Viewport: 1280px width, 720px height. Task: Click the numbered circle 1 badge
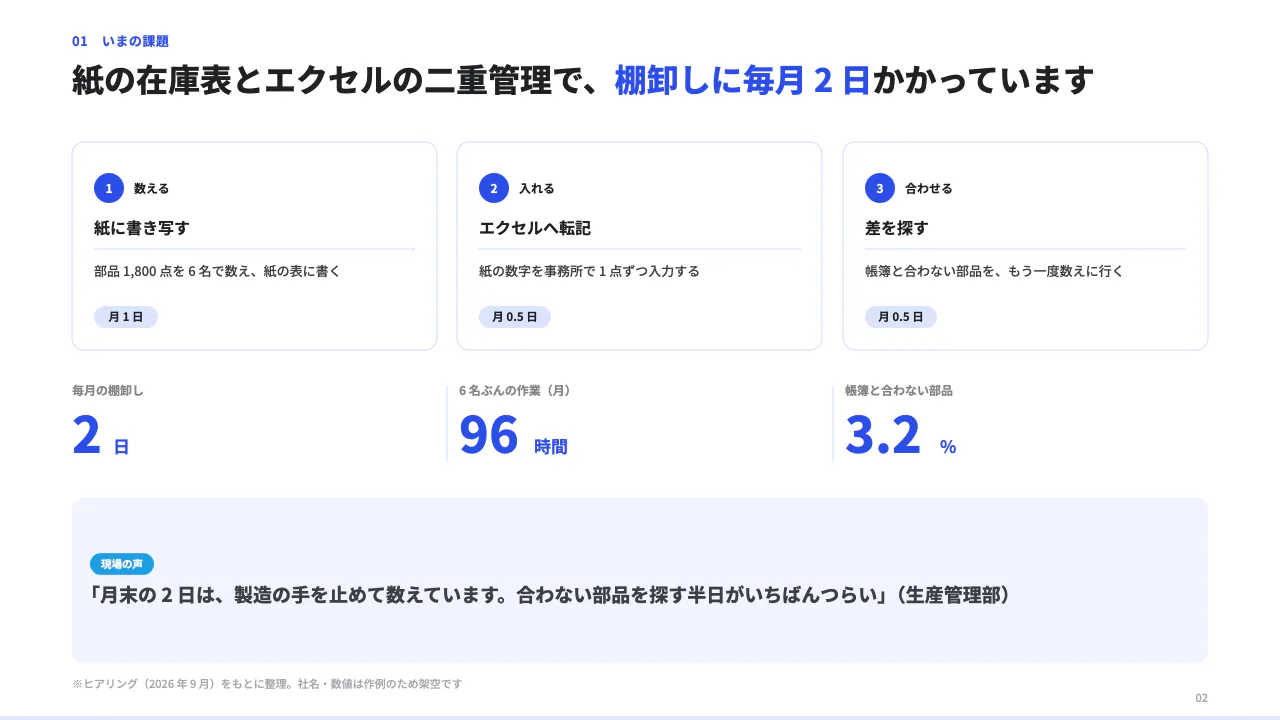(109, 188)
